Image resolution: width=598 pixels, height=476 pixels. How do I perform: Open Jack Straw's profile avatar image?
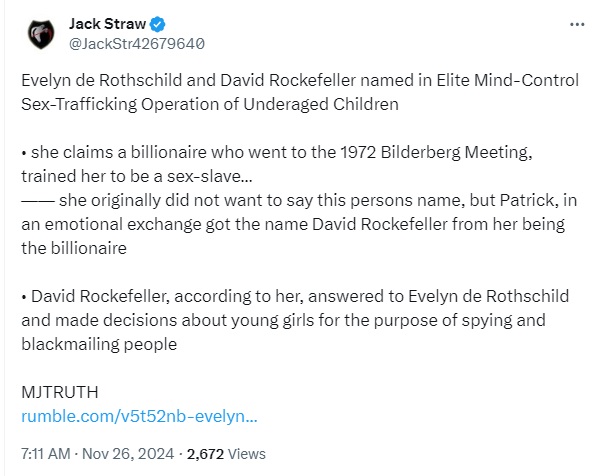(41, 34)
